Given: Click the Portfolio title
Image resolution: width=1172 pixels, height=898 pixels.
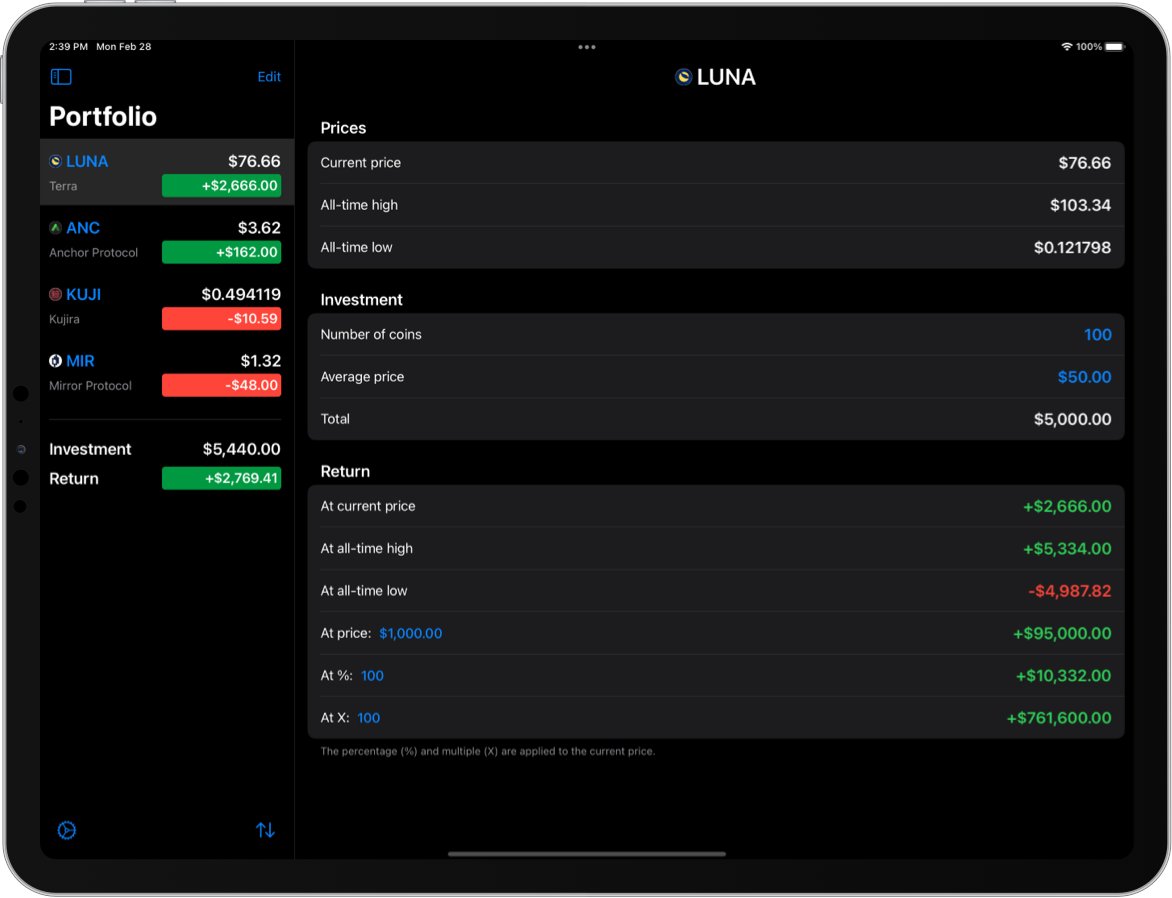Looking at the screenshot, I should tap(103, 117).
